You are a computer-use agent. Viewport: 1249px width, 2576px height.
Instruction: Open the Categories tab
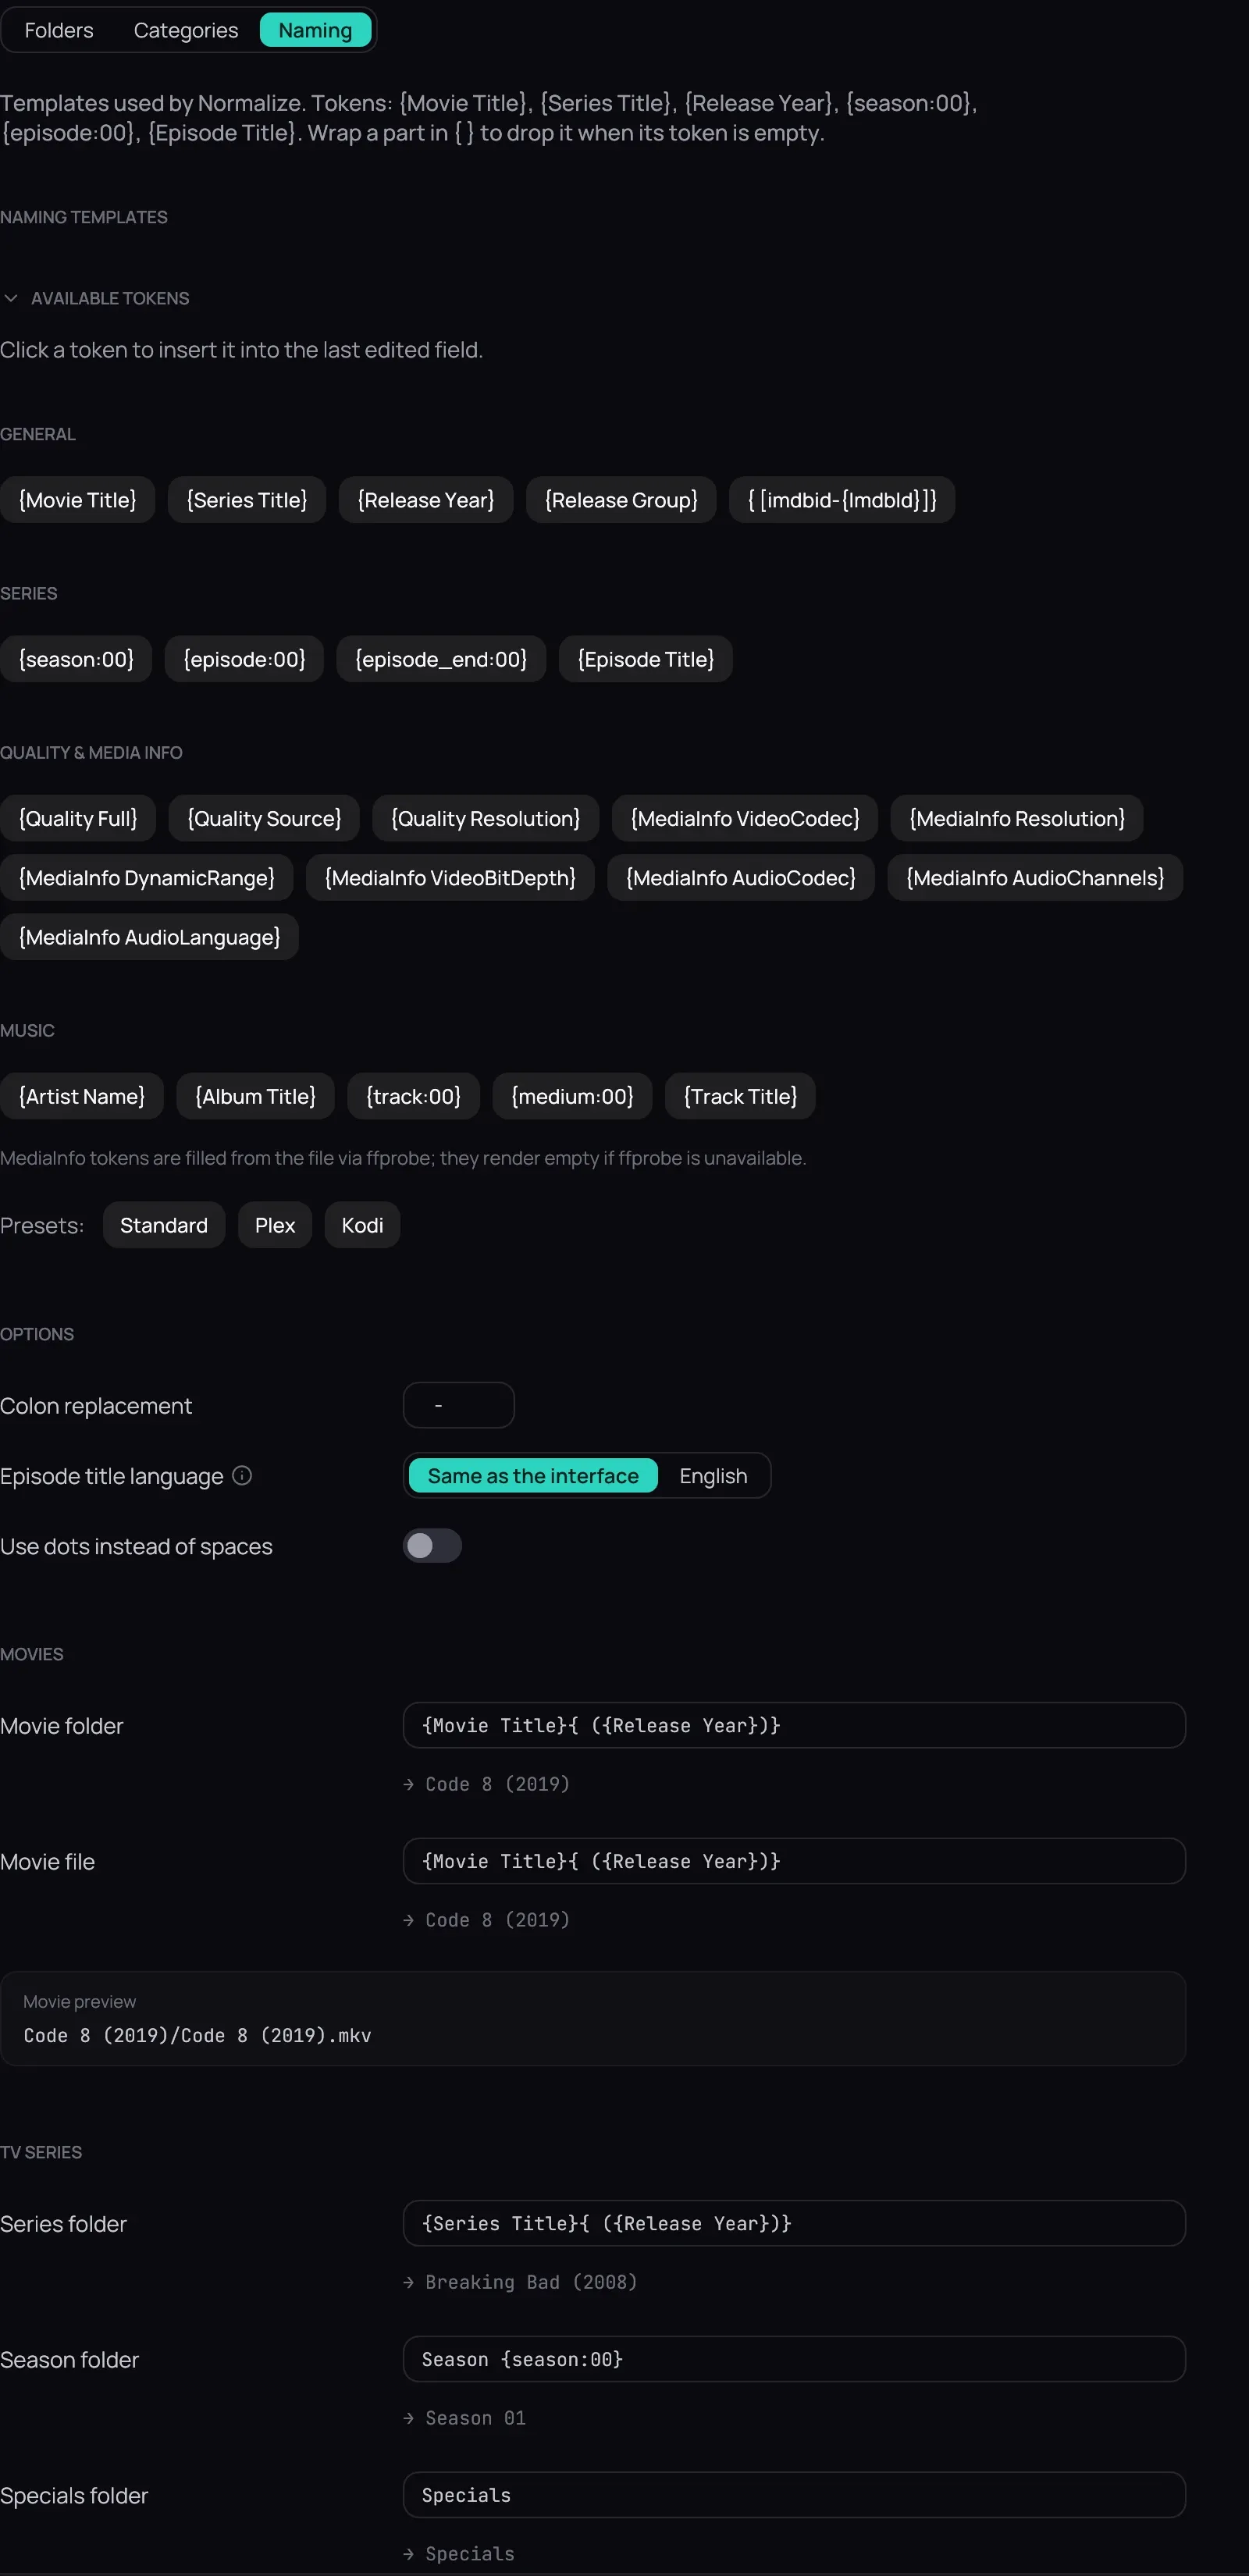tap(186, 30)
